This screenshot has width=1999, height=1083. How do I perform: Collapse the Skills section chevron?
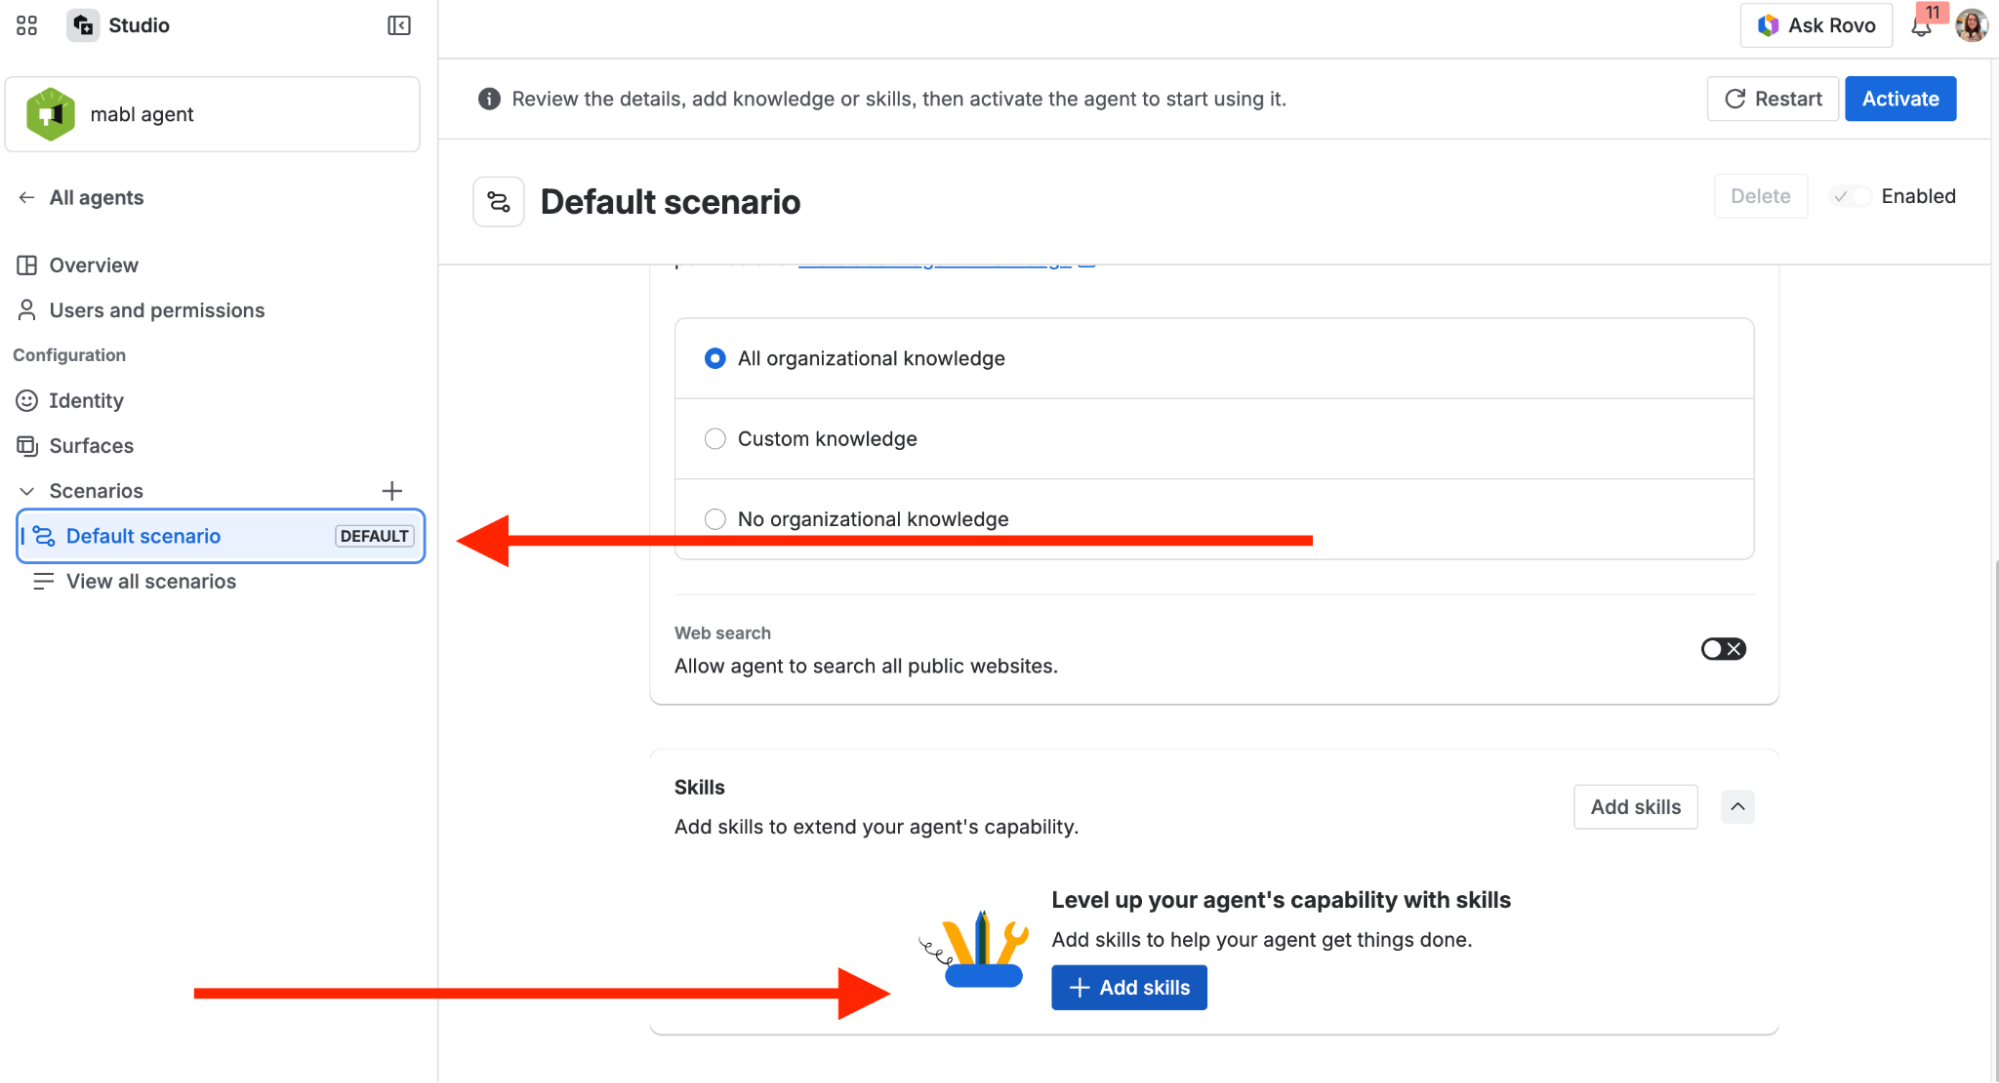(x=1738, y=807)
